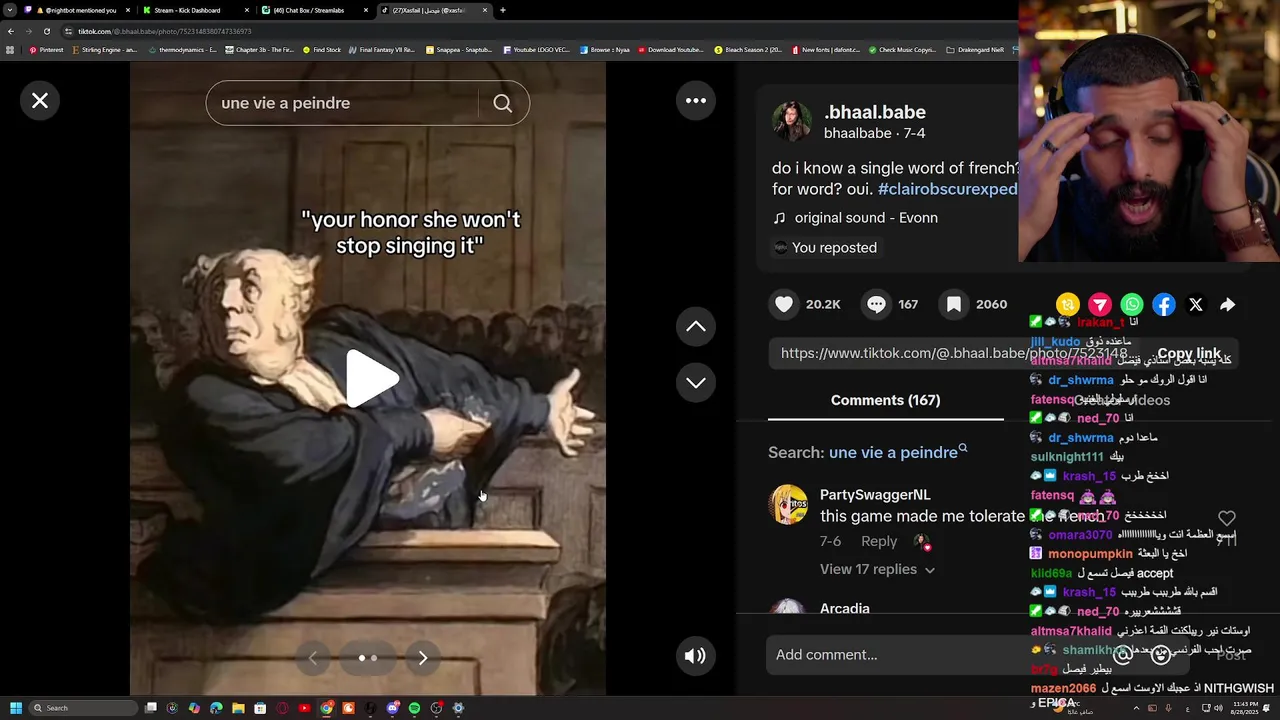The height and width of the screenshot is (720, 1280).
Task: Click Copy link button
Action: [1189, 354]
